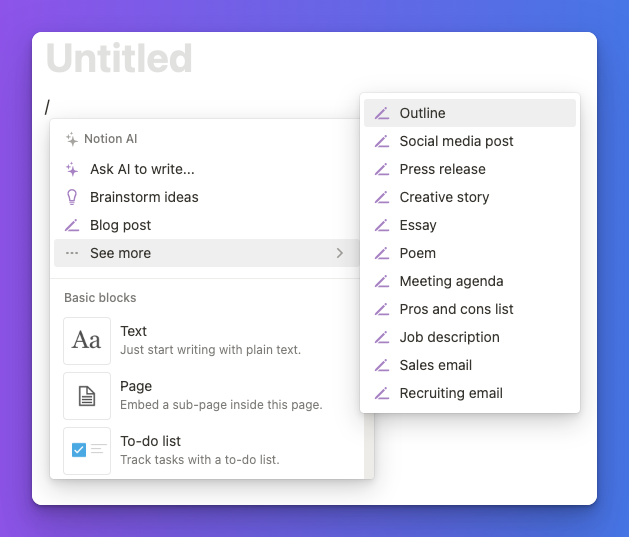Pick Outline from the AI drafts submenu
Viewport: 629px width, 537px height.
coord(470,113)
